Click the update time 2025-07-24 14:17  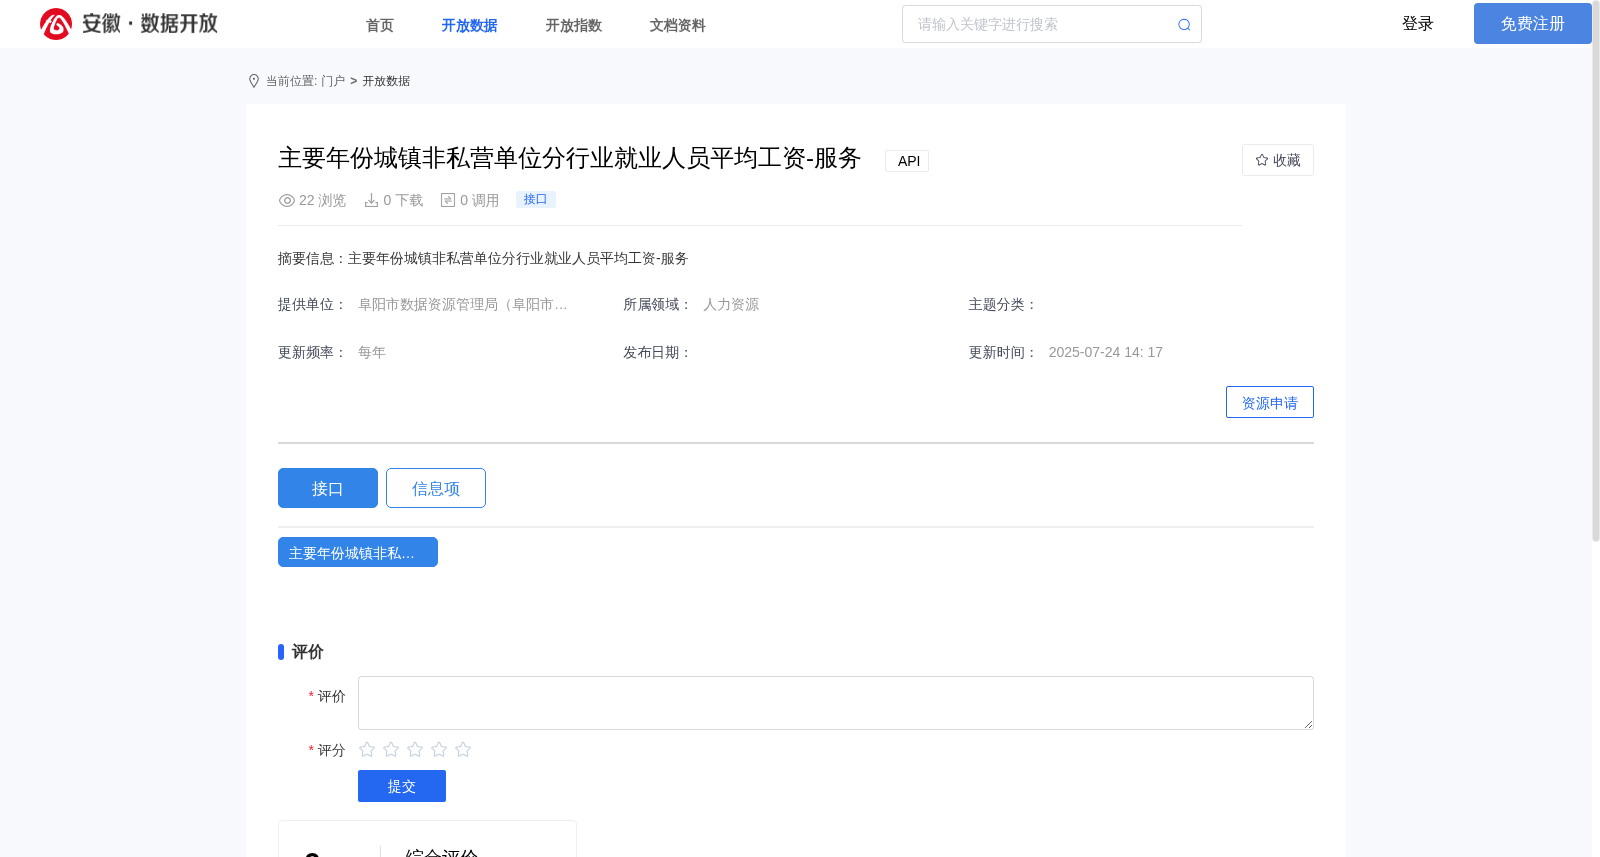point(1106,352)
